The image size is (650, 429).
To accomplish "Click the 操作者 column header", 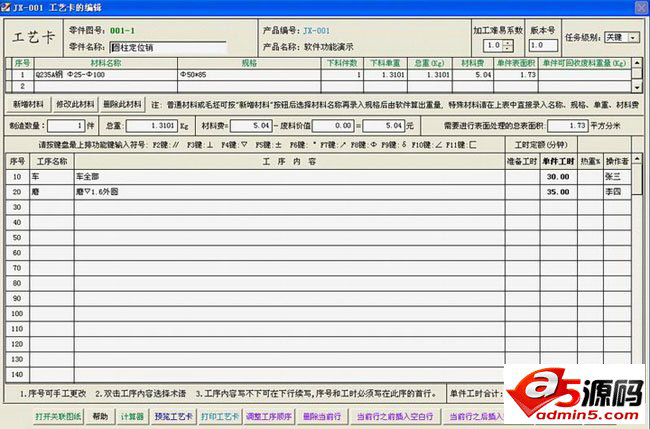I will [617, 161].
